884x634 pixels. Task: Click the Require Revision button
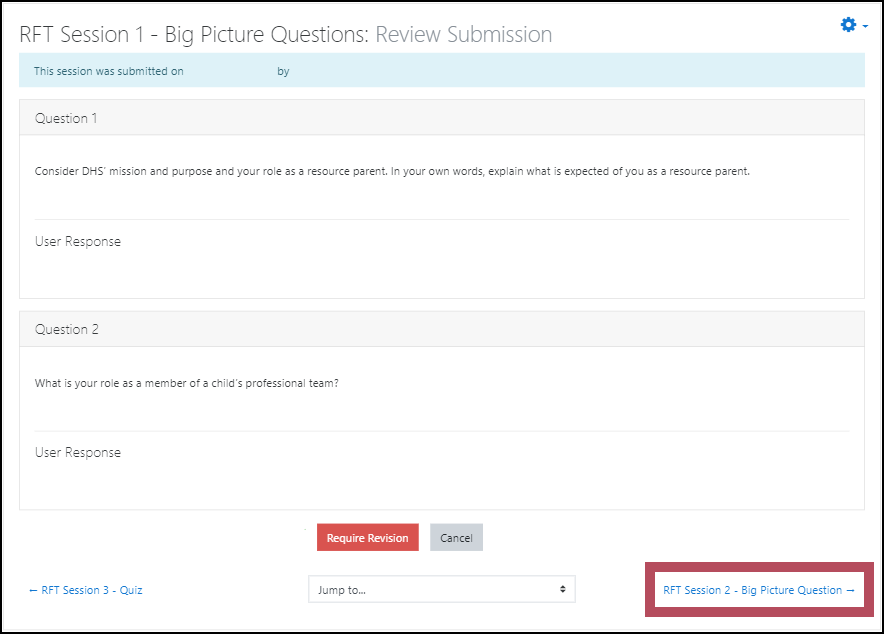[368, 538]
